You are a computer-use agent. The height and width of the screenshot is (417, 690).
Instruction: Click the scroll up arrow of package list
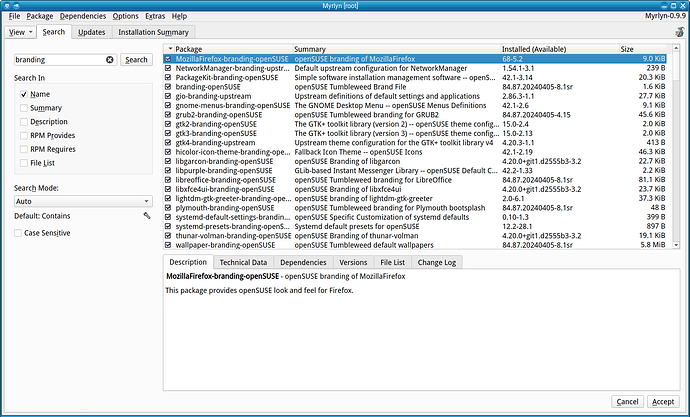tap(676, 48)
